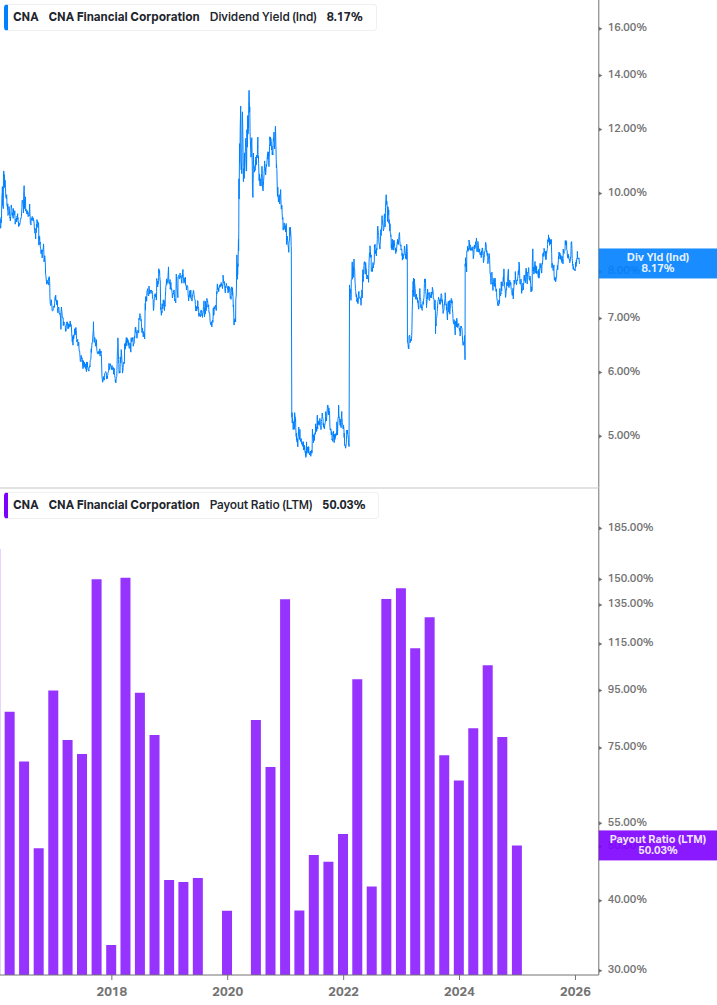Screen dimensions: 717x1005
Task: Click the blue Dividend Yield legend color bar
Action: tap(6, 17)
